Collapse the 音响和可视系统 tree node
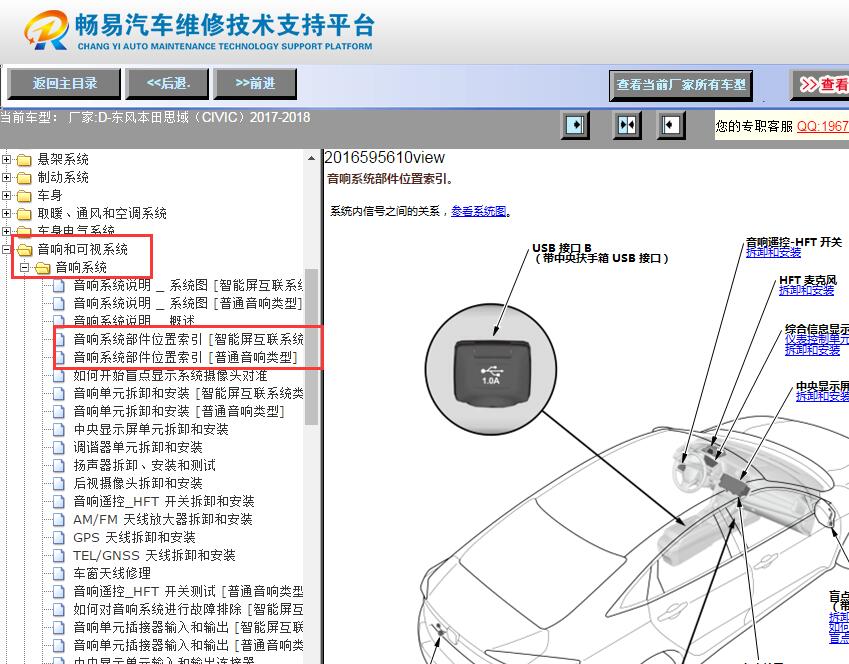The width and height of the screenshot is (849, 664). click(6, 249)
